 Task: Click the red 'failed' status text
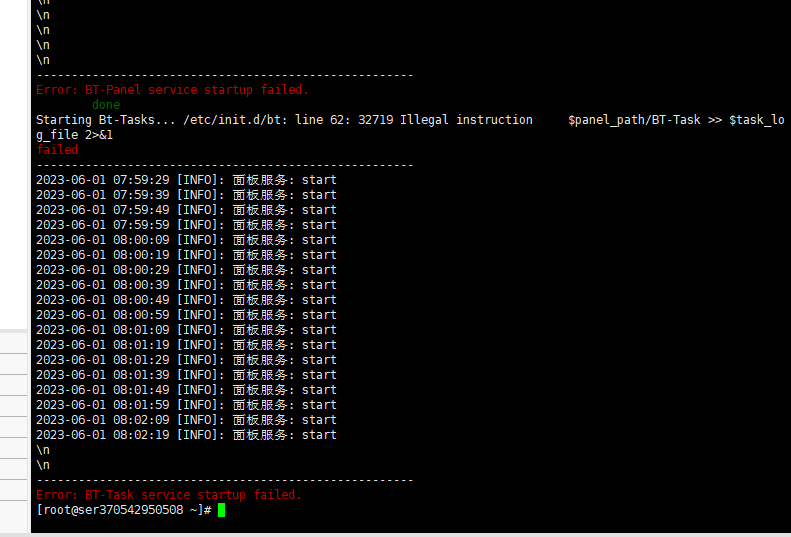click(57, 150)
